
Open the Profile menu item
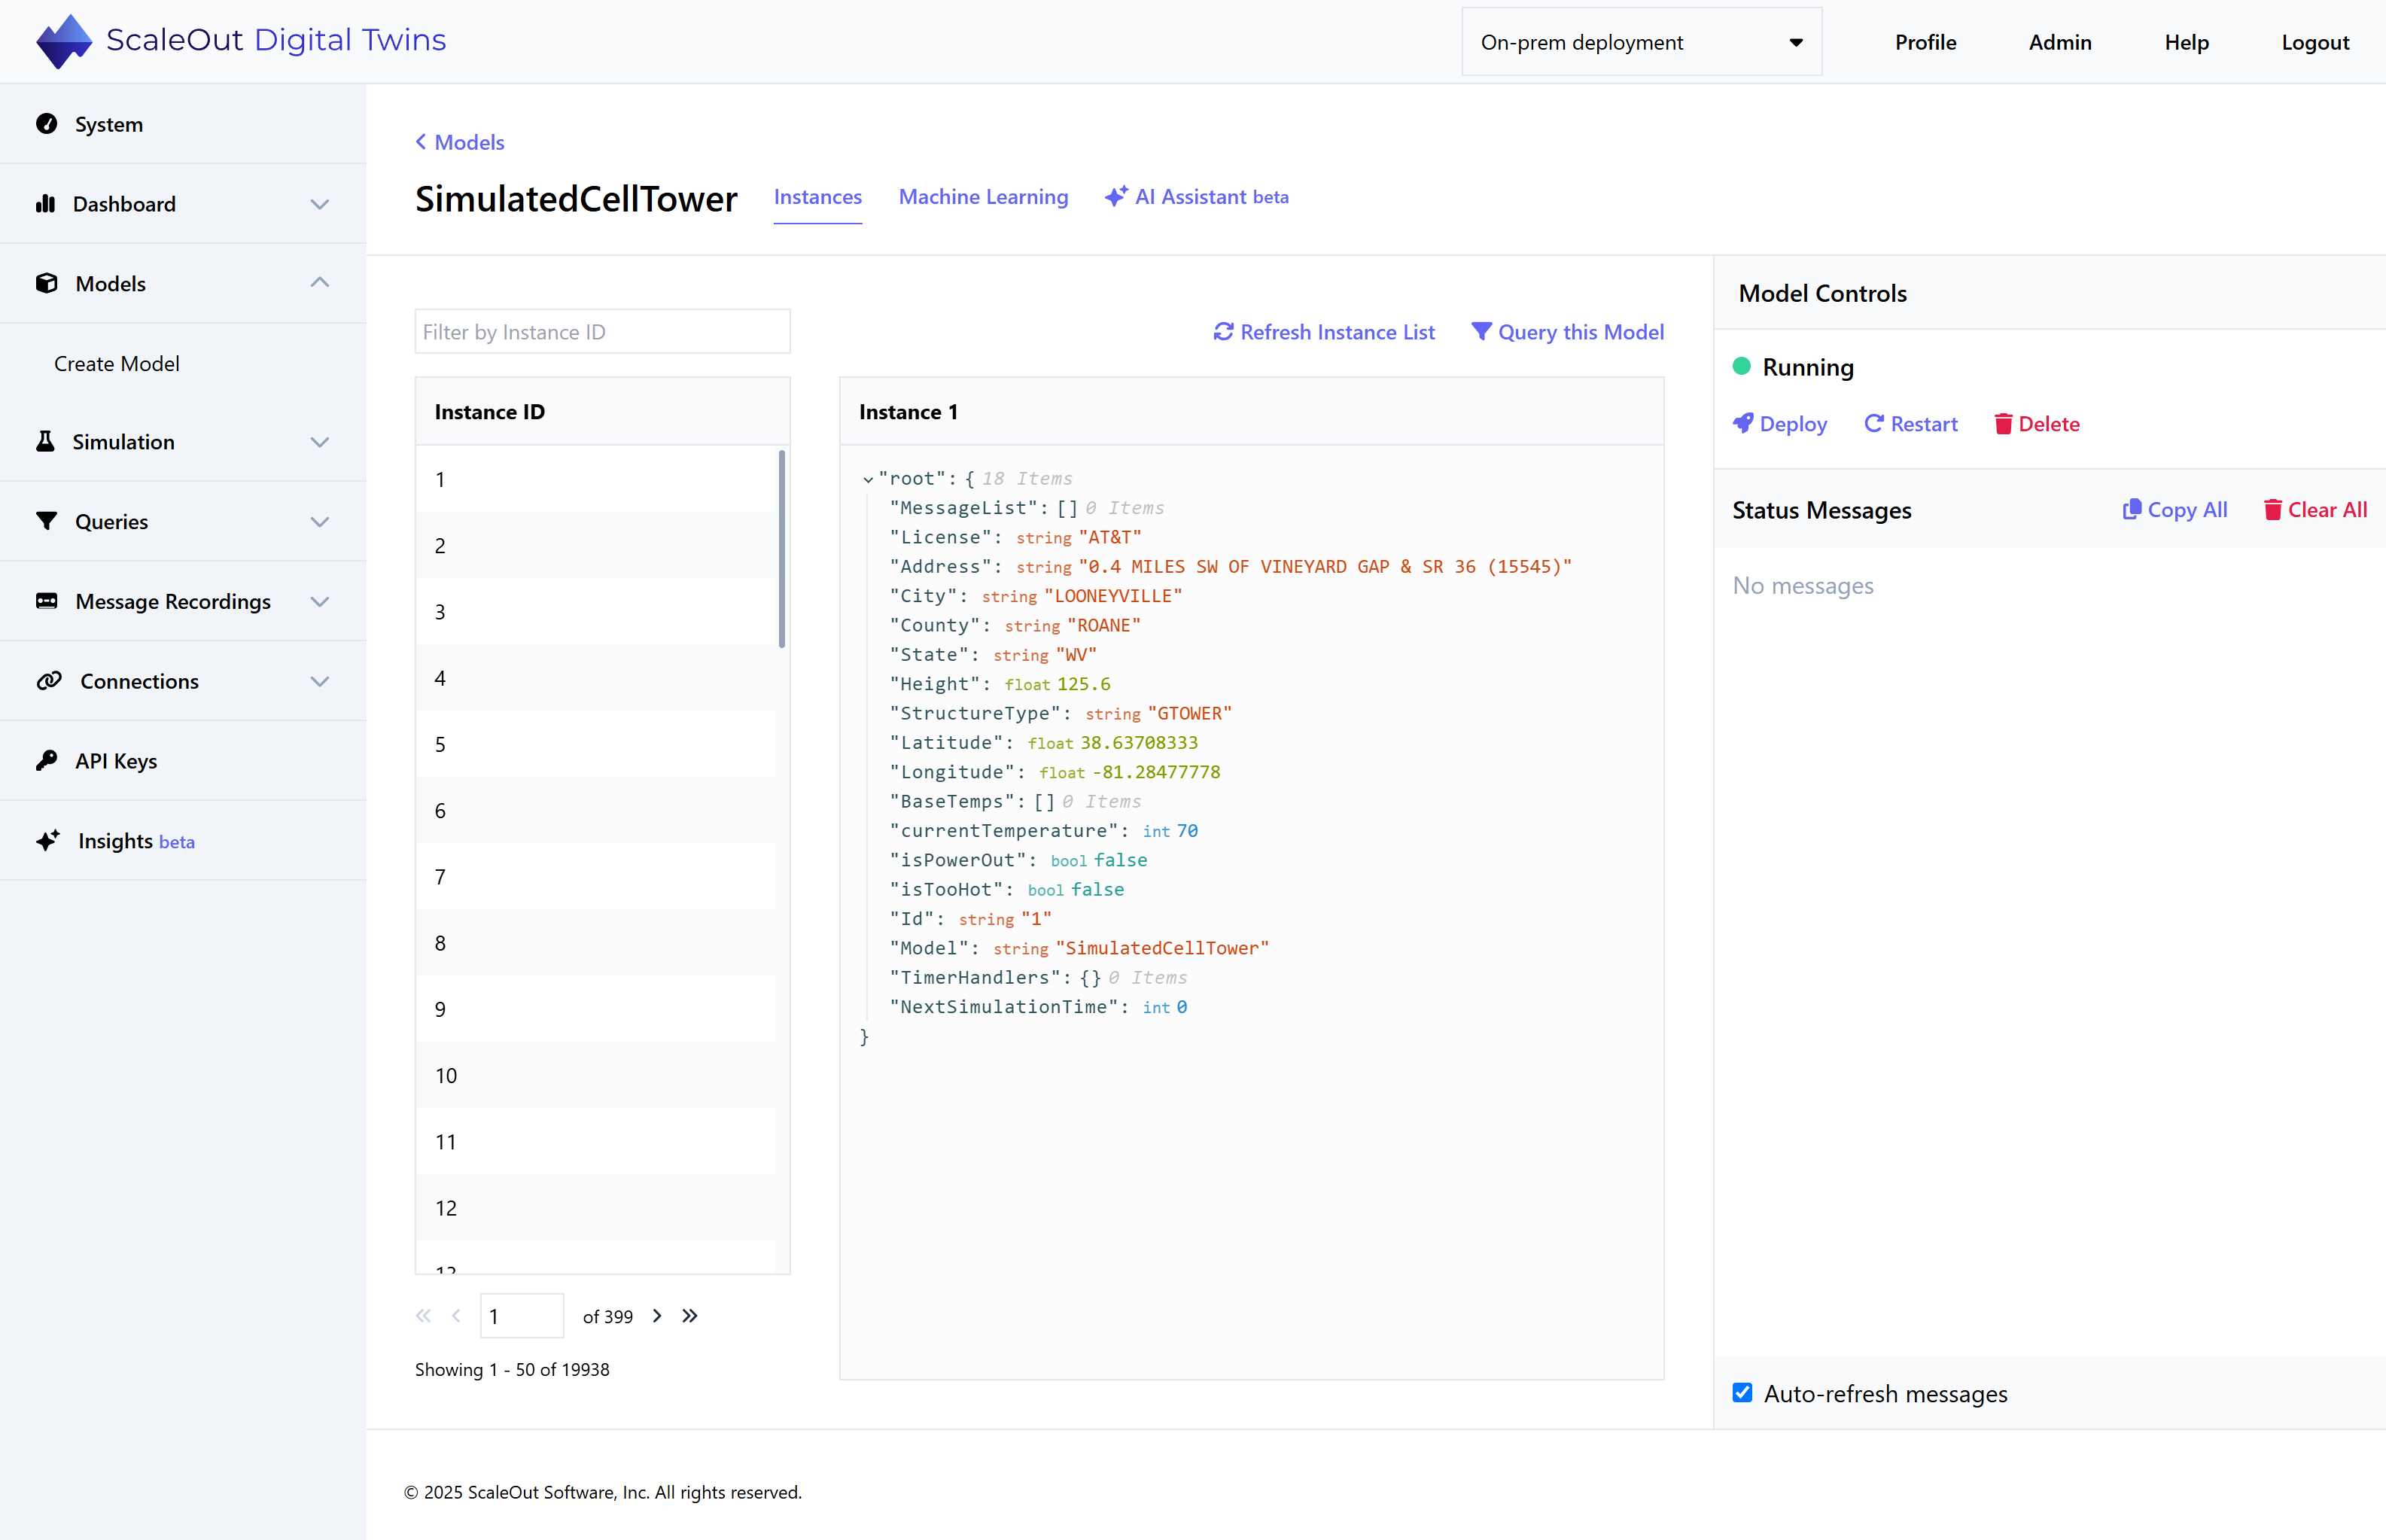pos(1925,42)
